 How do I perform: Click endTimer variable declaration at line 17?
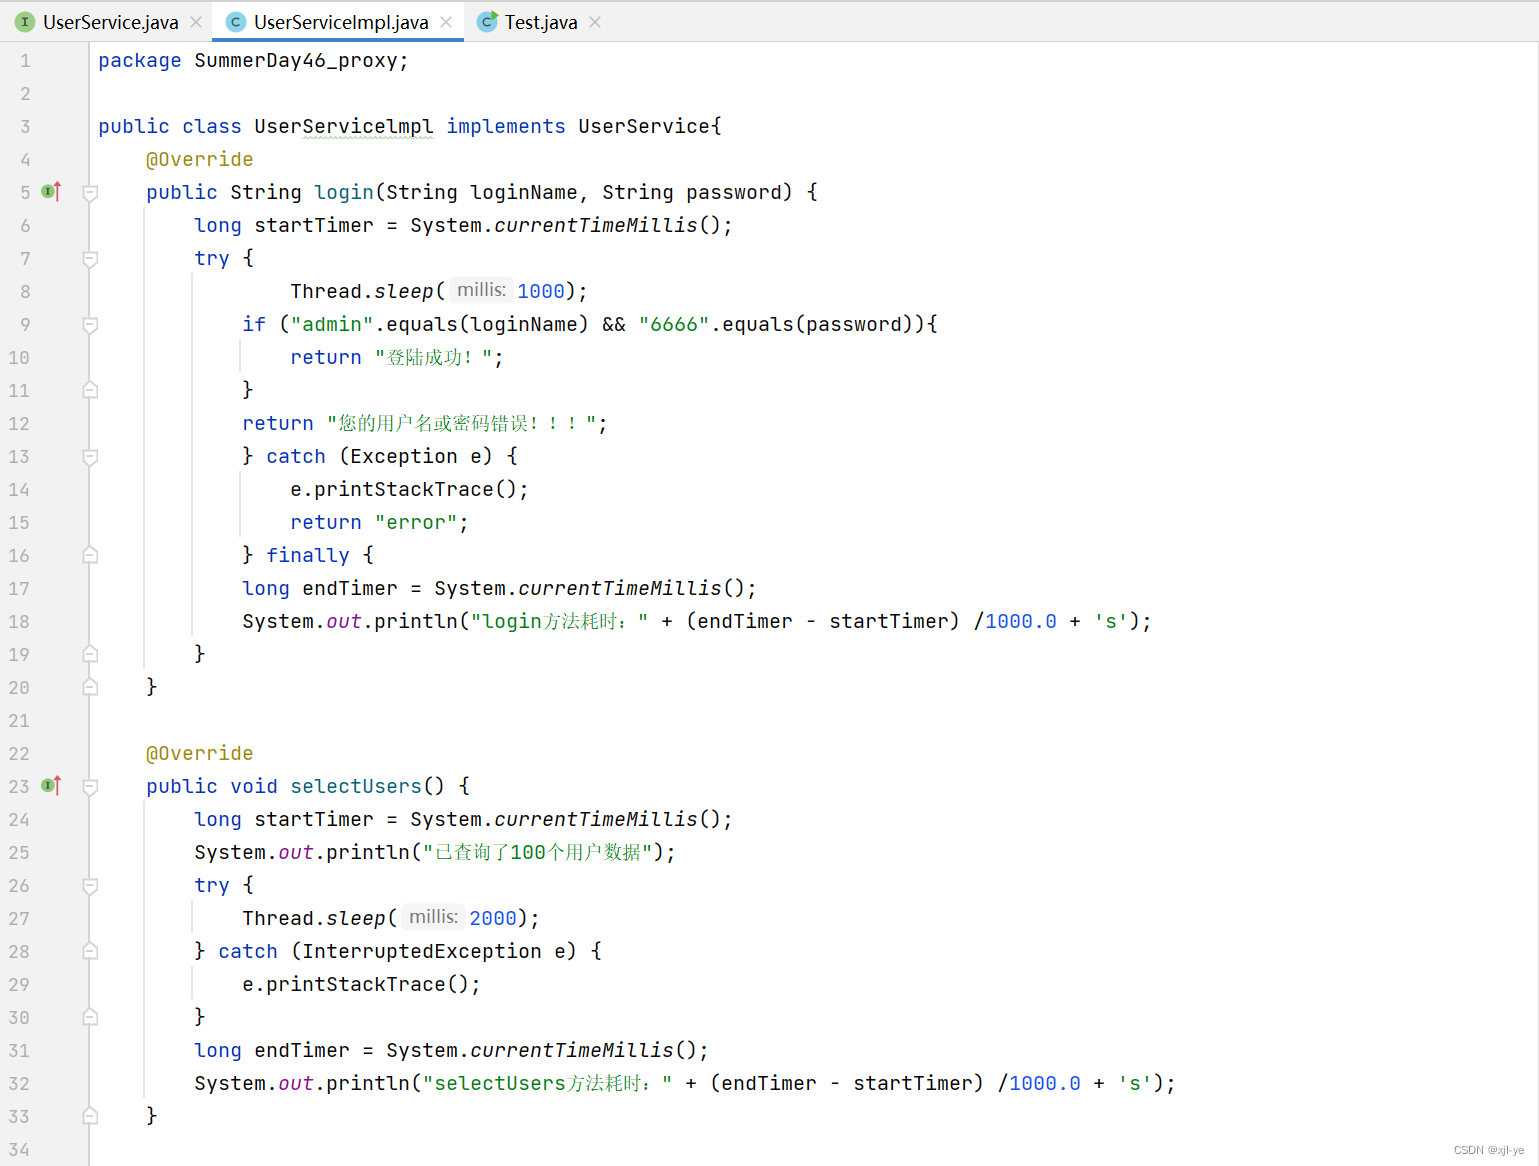tap(350, 588)
